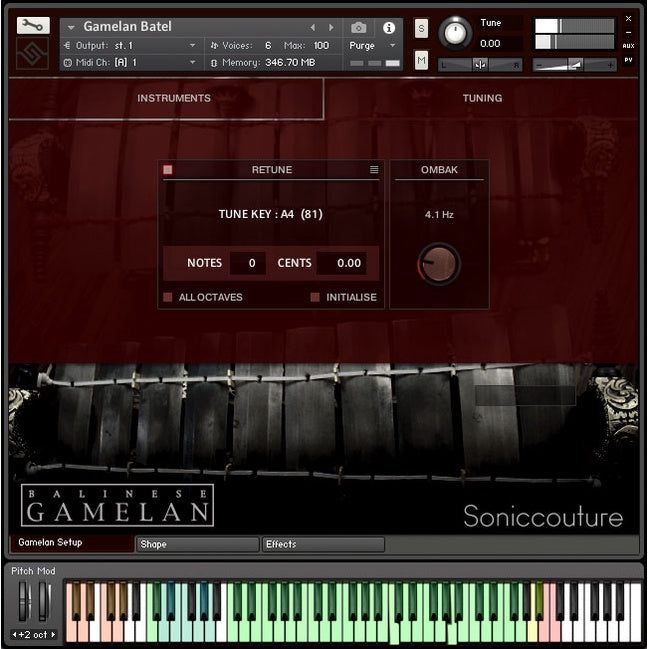
Task: Solo the instrument with the S button
Action: 421,29
